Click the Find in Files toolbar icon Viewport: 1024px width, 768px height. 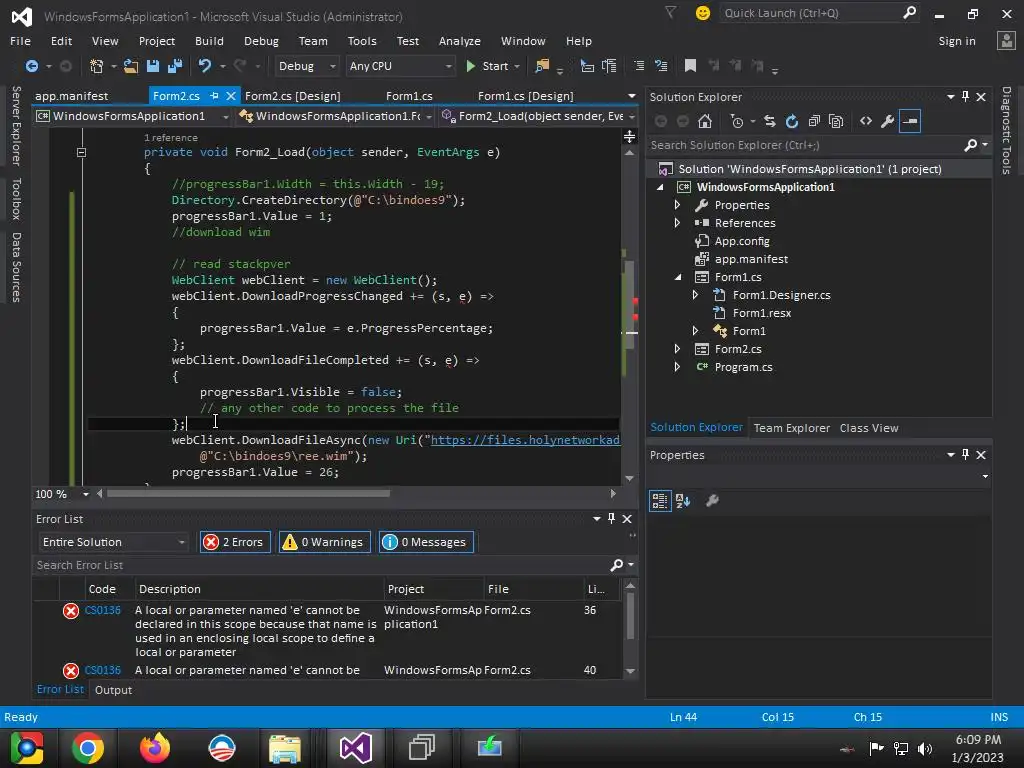(542, 66)
